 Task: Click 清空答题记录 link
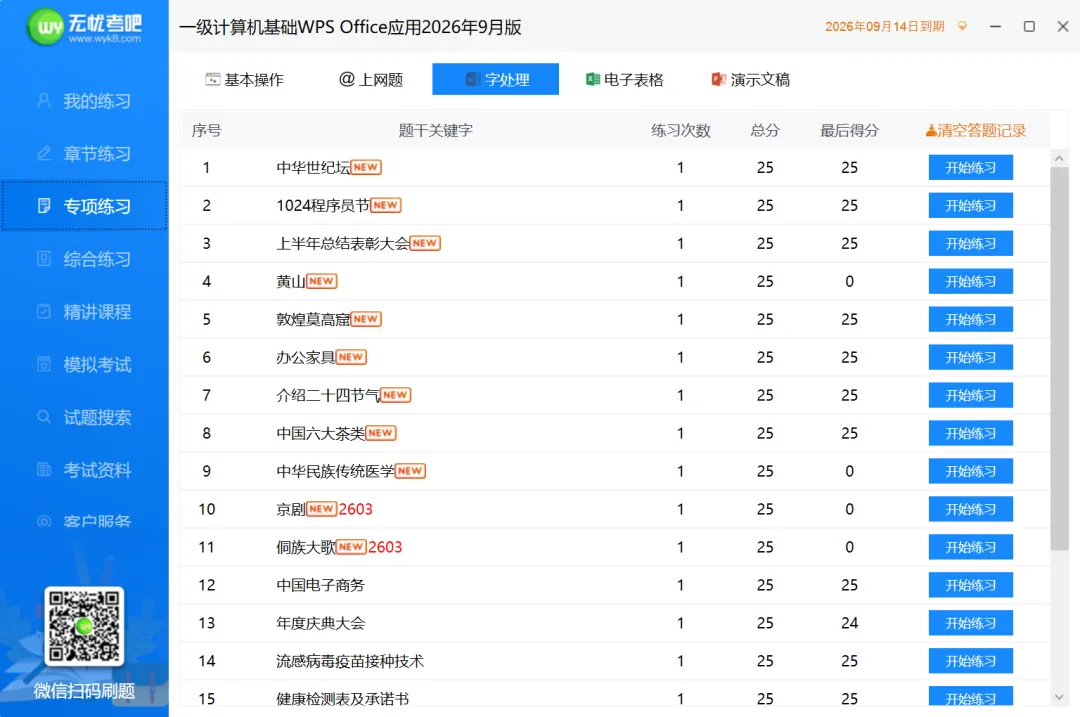point(975,130)
